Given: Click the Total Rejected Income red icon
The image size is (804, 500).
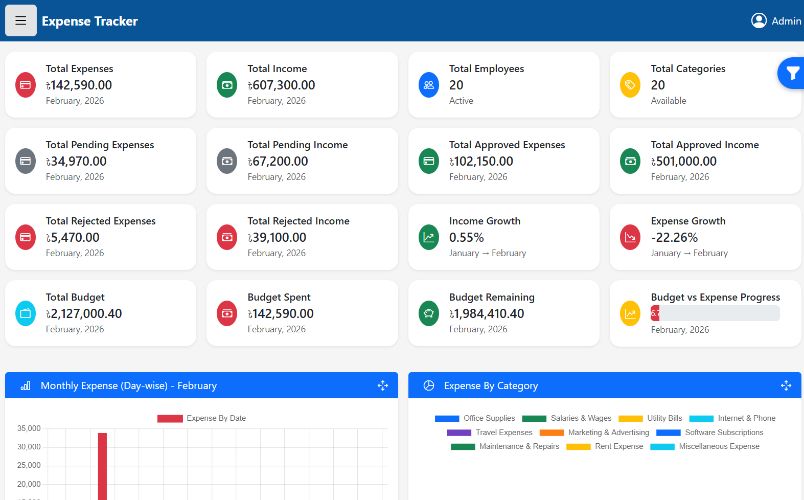Looking at the screenshot, I should click(x=227, y=237).
